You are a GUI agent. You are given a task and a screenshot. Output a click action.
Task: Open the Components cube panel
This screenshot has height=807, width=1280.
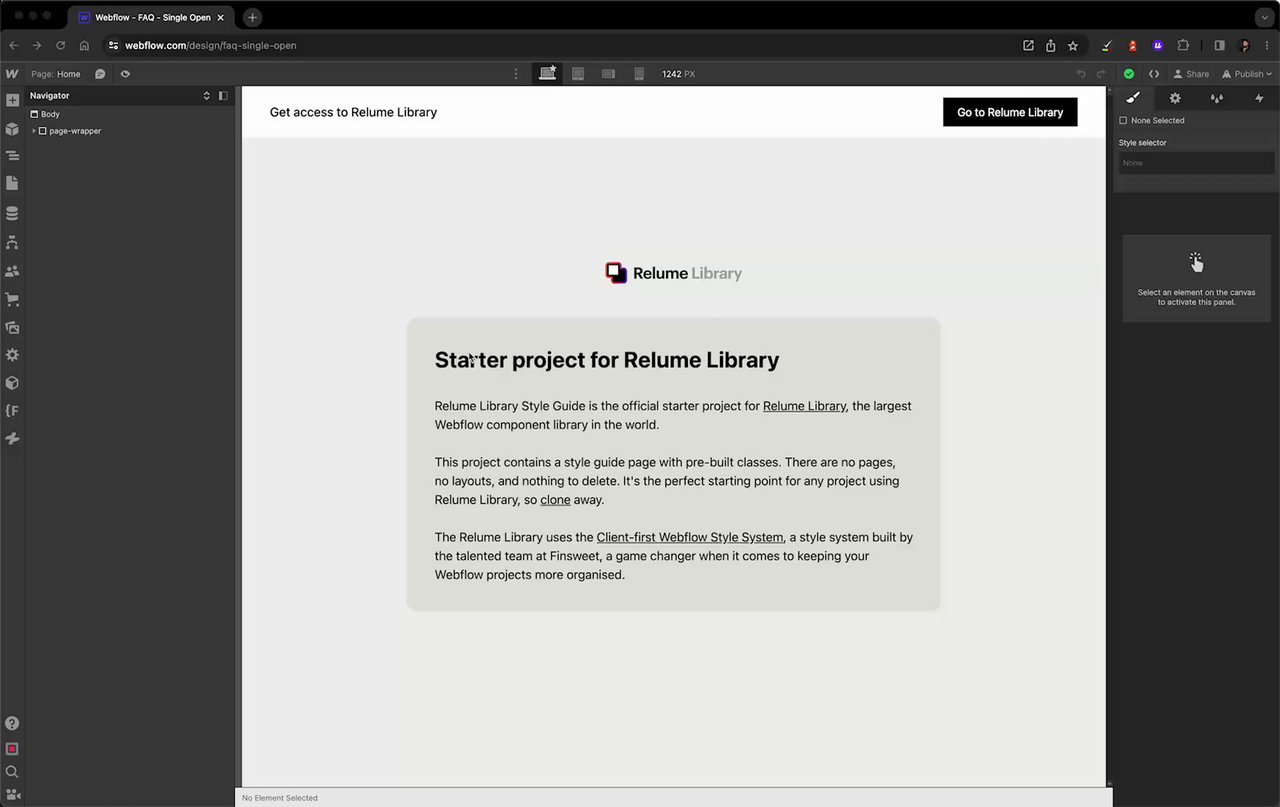point(12,129)
